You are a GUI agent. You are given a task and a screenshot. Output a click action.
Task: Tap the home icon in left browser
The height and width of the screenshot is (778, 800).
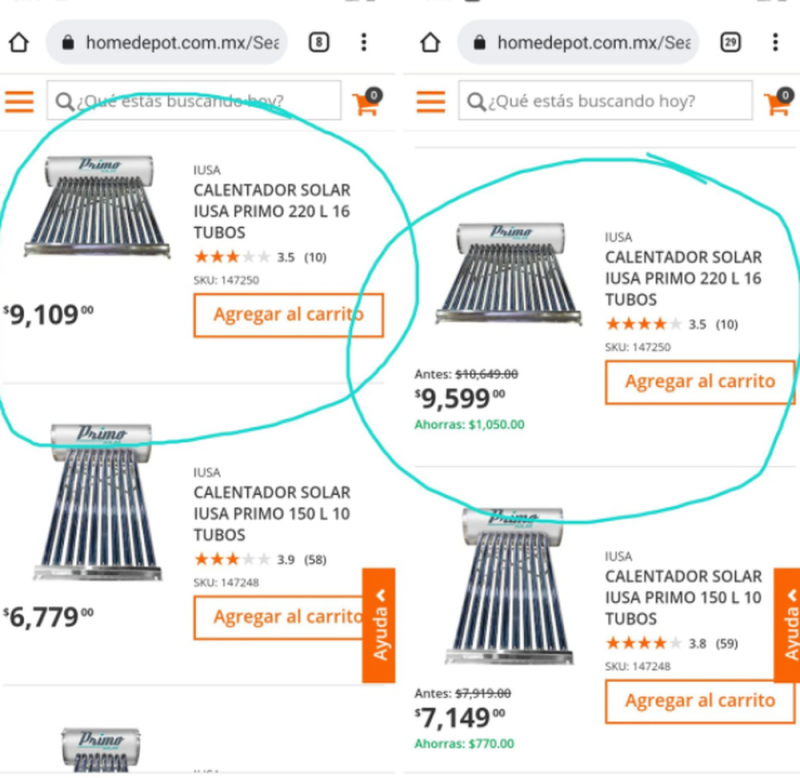[19, 43]
